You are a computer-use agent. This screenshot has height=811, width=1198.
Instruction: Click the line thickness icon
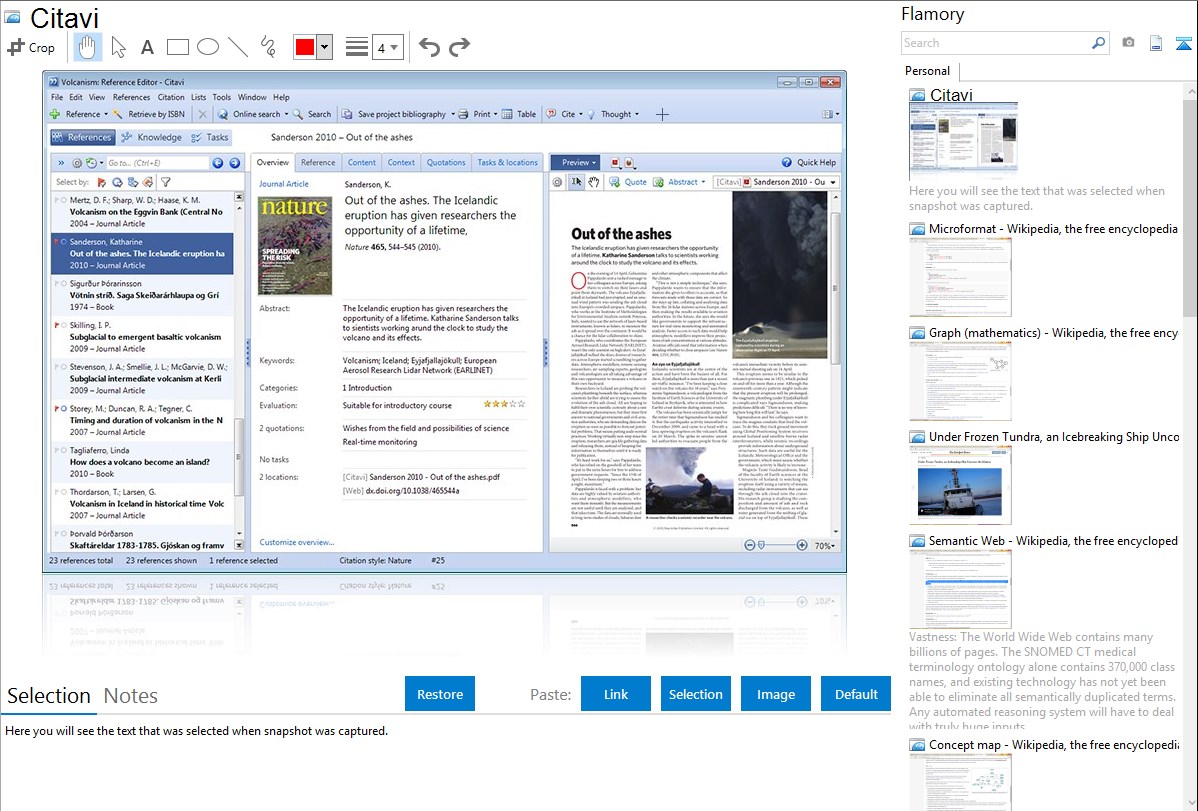356,47
